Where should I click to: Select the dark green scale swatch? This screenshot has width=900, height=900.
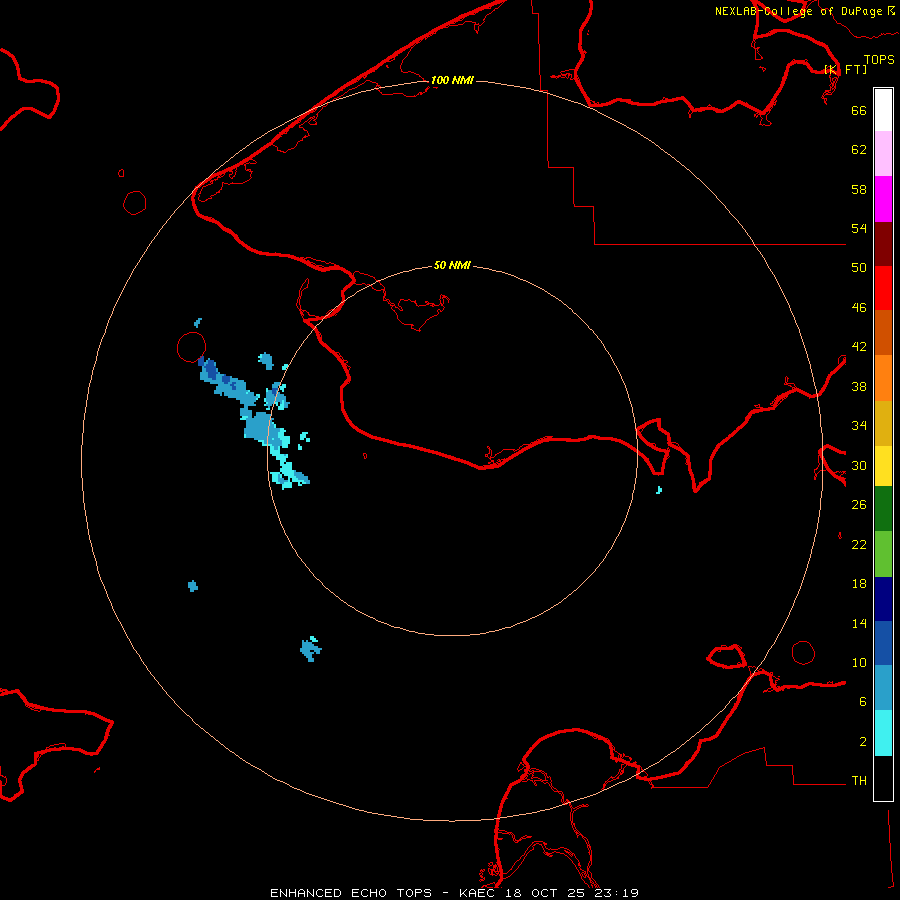[883, 509]
